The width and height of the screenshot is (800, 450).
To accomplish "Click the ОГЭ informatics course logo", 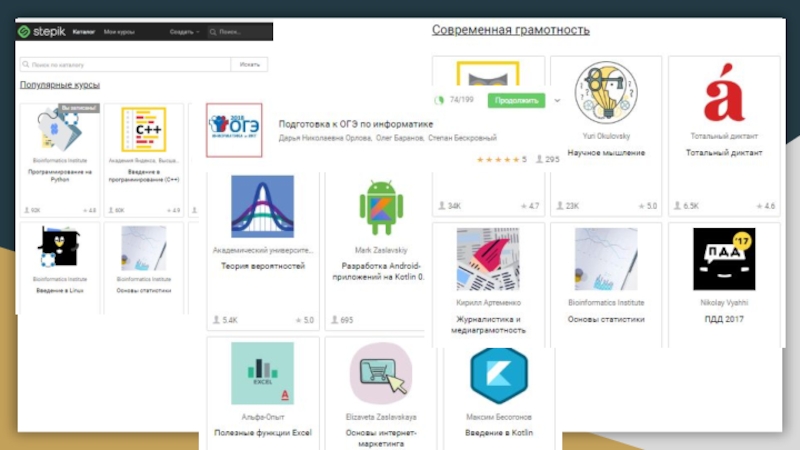I will [x=234, y=130].
